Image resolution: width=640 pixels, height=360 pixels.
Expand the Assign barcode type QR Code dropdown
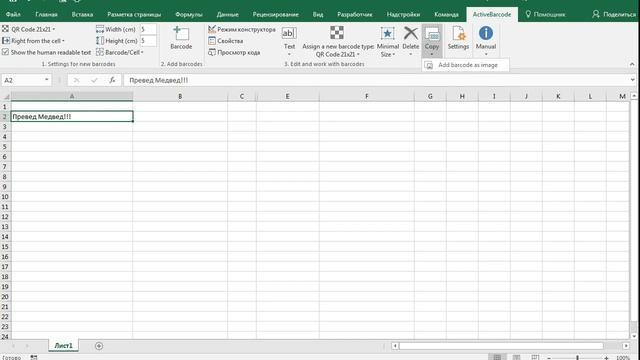[358, 54]
